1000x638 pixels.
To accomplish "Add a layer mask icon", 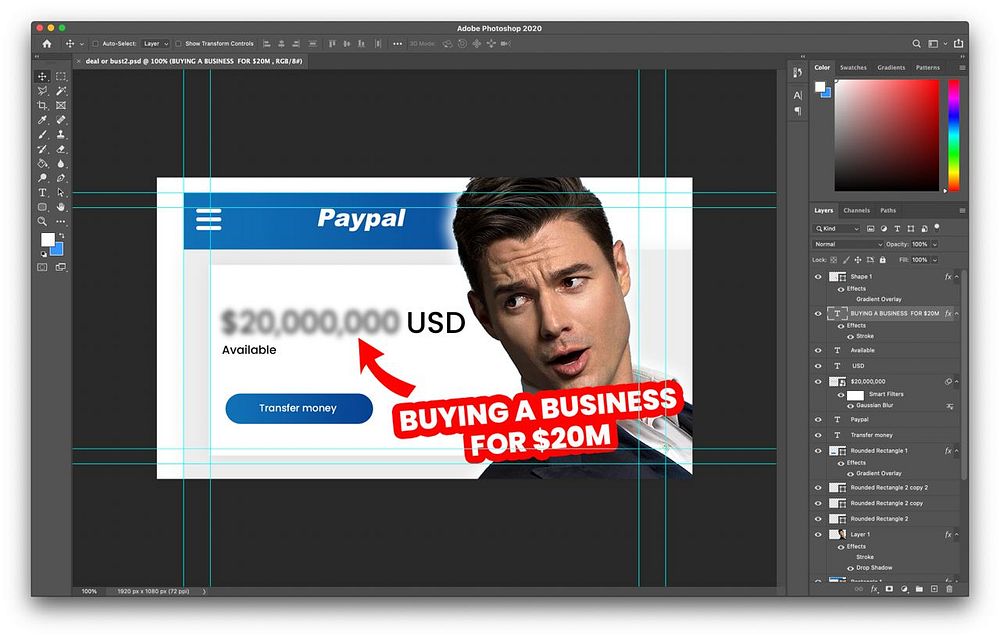I will tap(889, 589).
